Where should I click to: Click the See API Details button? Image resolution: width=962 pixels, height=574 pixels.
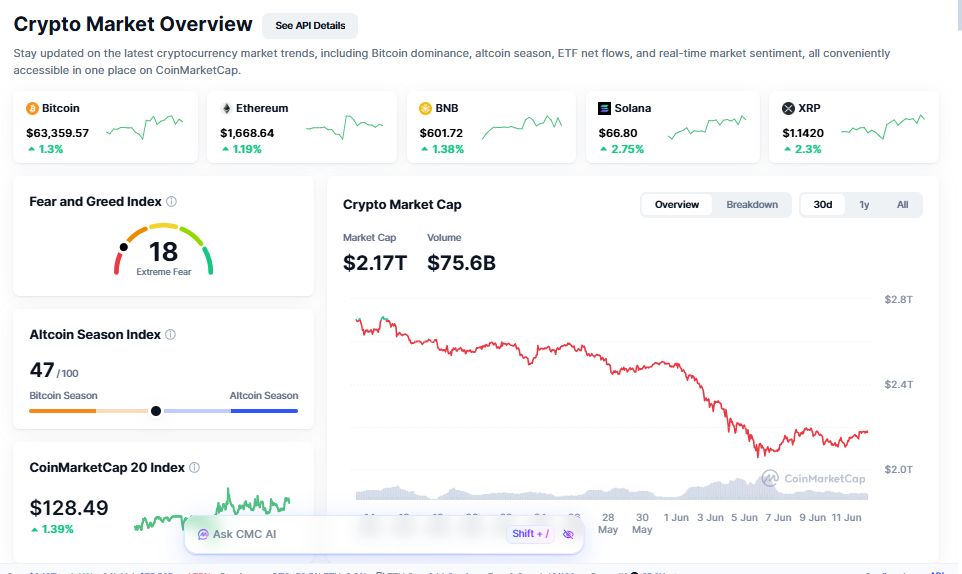click(x=310, y=26)
